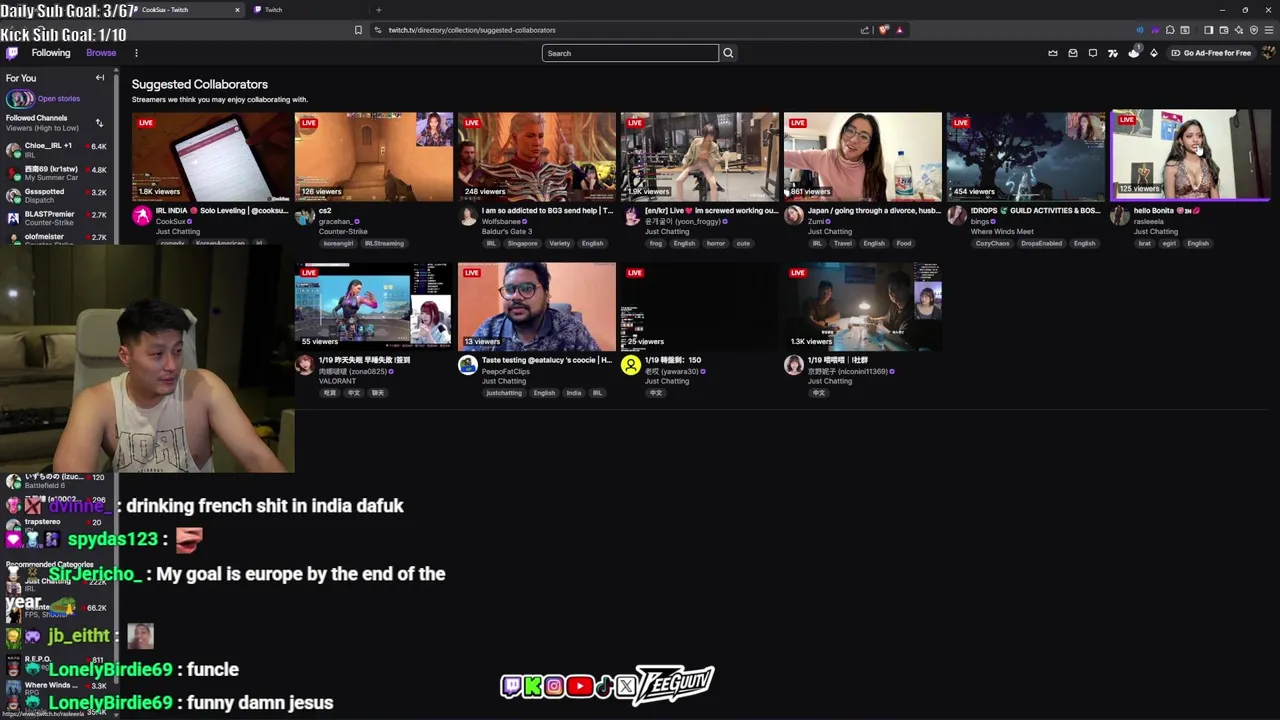
Task: Click the Wolfsbanee channel name link
Action: point(503,221)
